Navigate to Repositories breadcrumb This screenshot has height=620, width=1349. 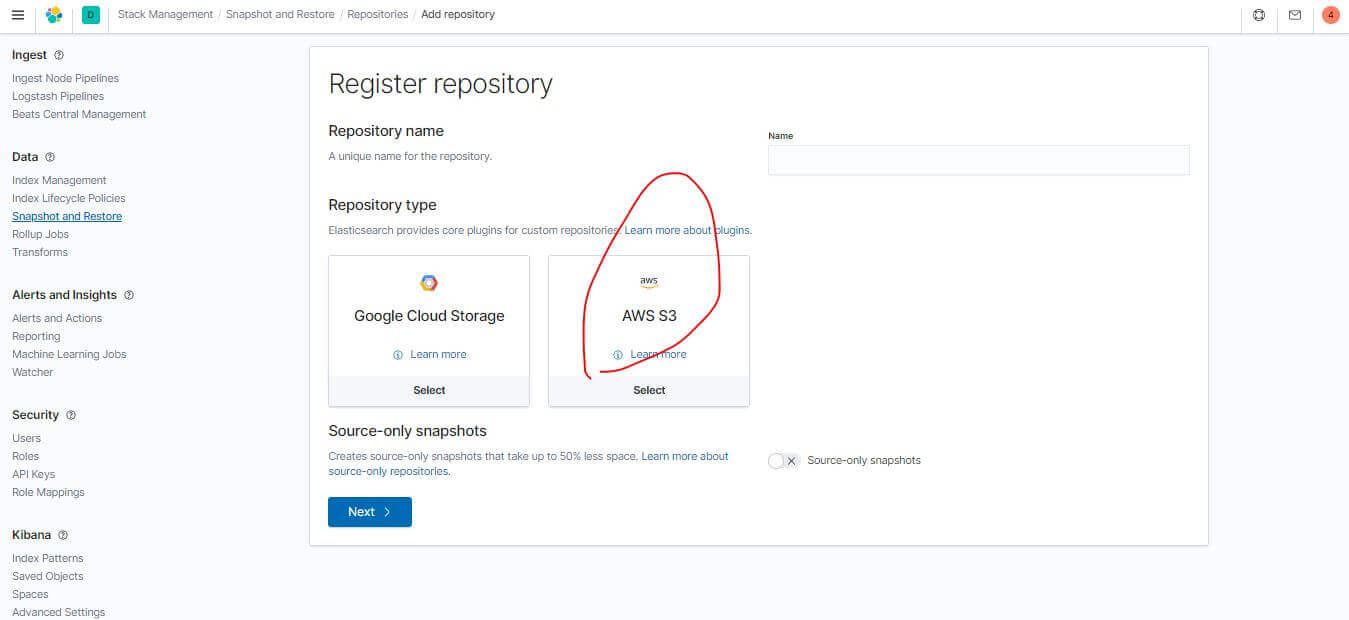coord(377,14)
